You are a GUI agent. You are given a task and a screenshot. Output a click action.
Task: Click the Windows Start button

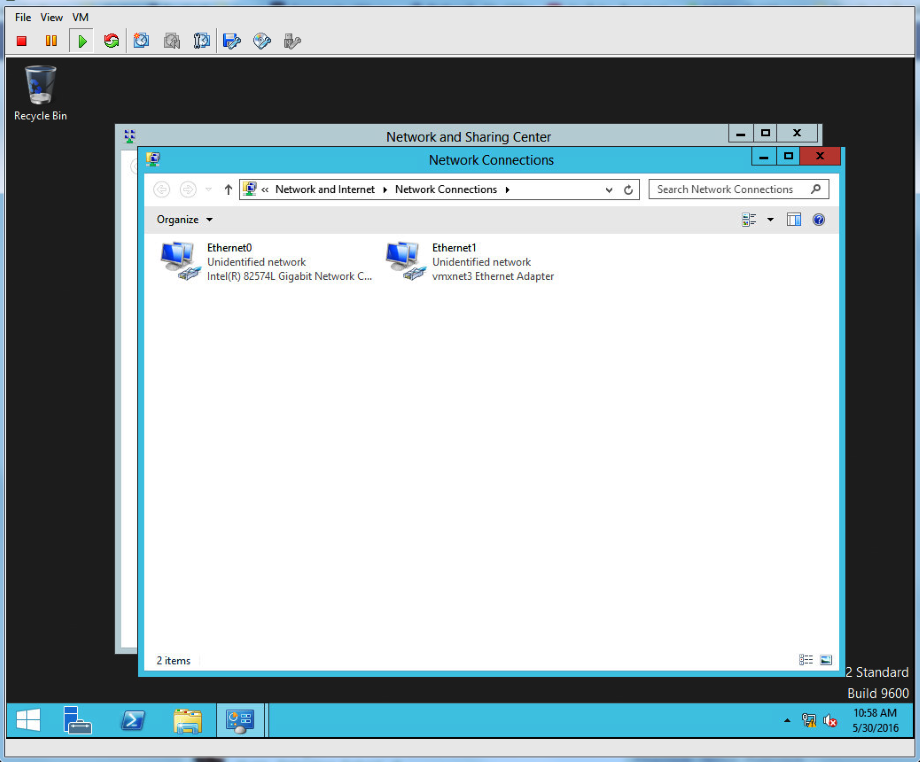pyautogui.click(x=28, y=720)
